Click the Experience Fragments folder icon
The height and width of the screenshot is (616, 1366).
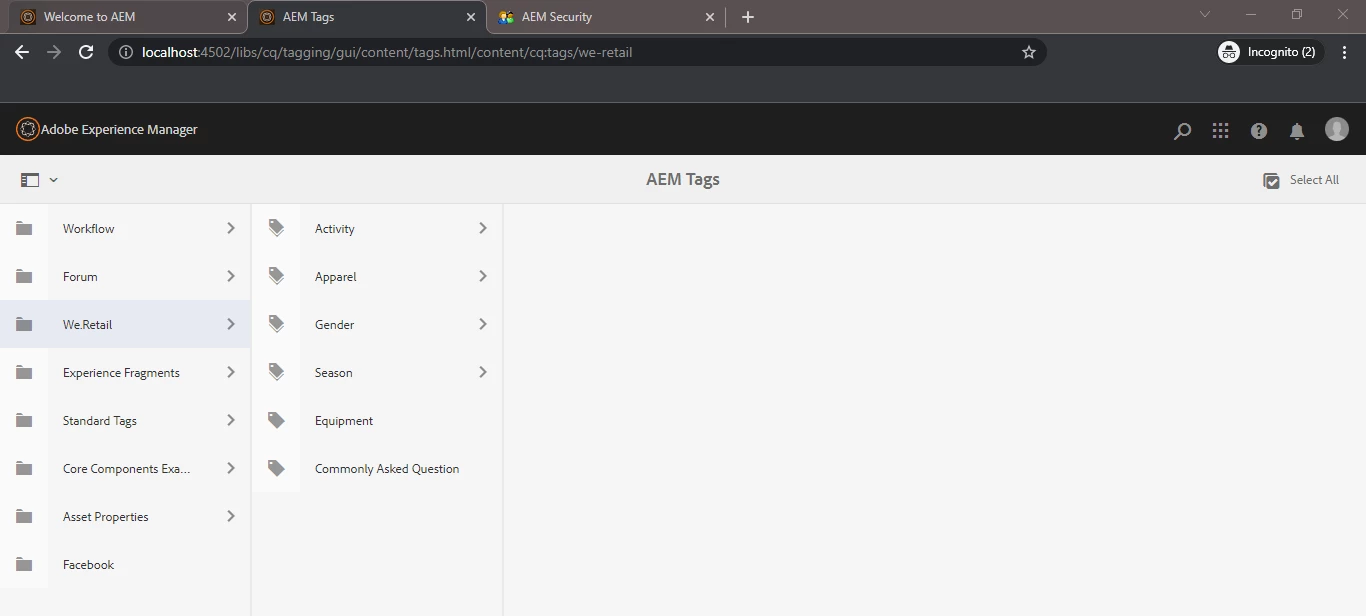(24, 372)
